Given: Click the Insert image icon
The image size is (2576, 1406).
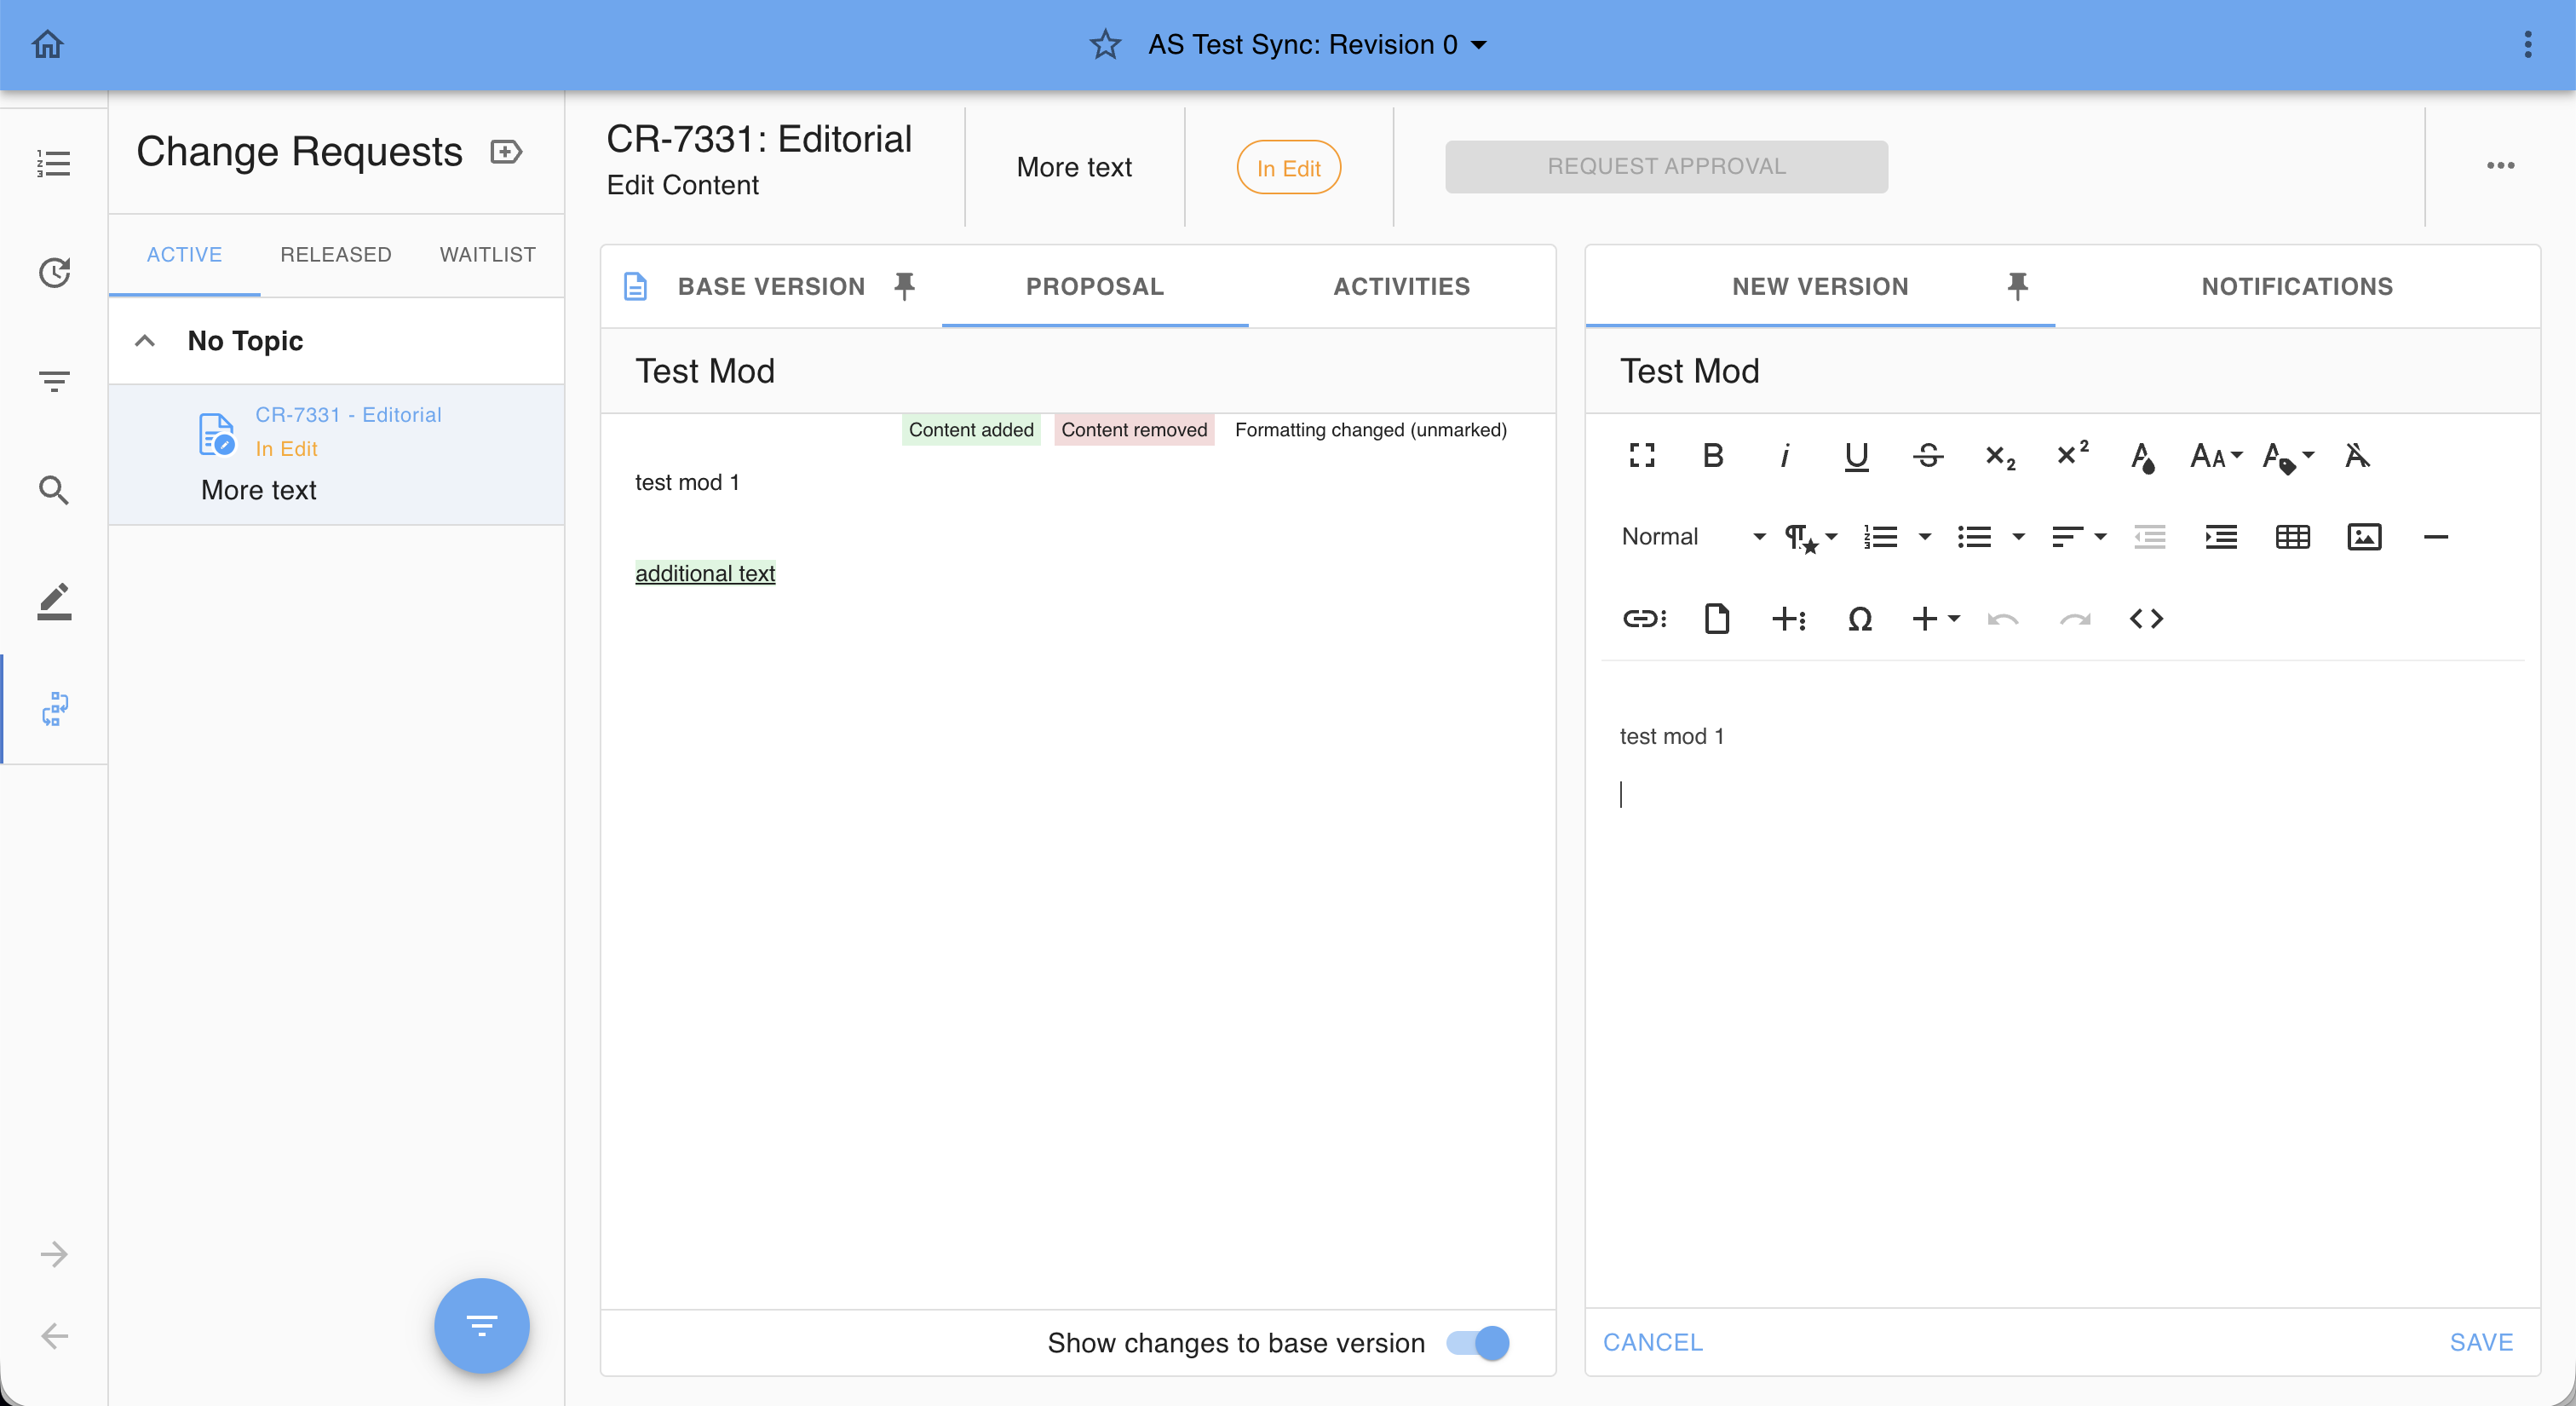Looking at the screenshot, I should (2364, 537).
